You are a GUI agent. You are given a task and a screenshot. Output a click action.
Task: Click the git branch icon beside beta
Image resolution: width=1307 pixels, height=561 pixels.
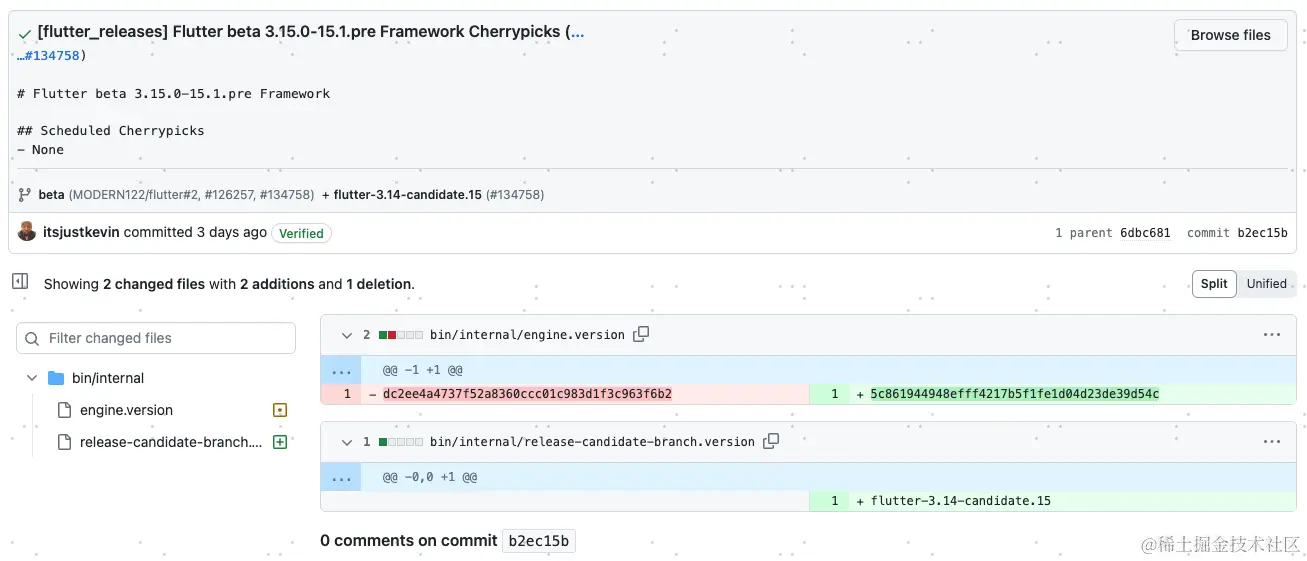click(25, 195)
